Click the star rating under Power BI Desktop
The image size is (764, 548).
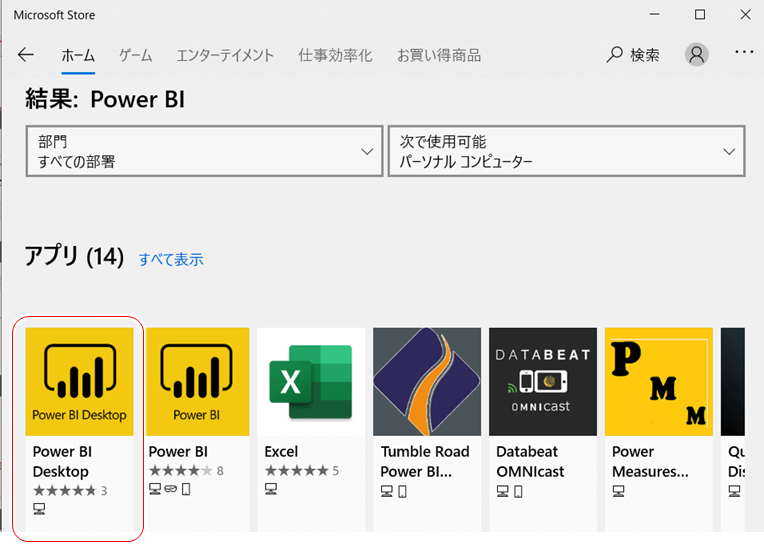coord(70,491)
